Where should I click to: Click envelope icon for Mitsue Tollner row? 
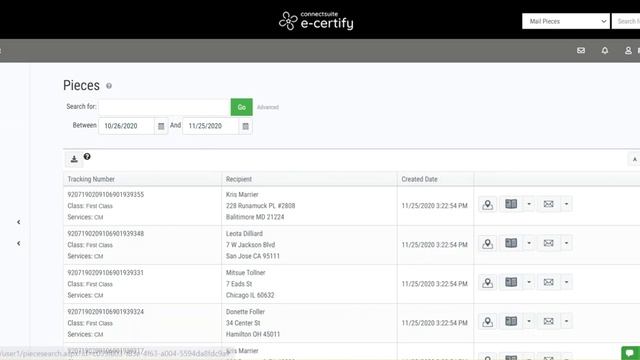[549, 282]
